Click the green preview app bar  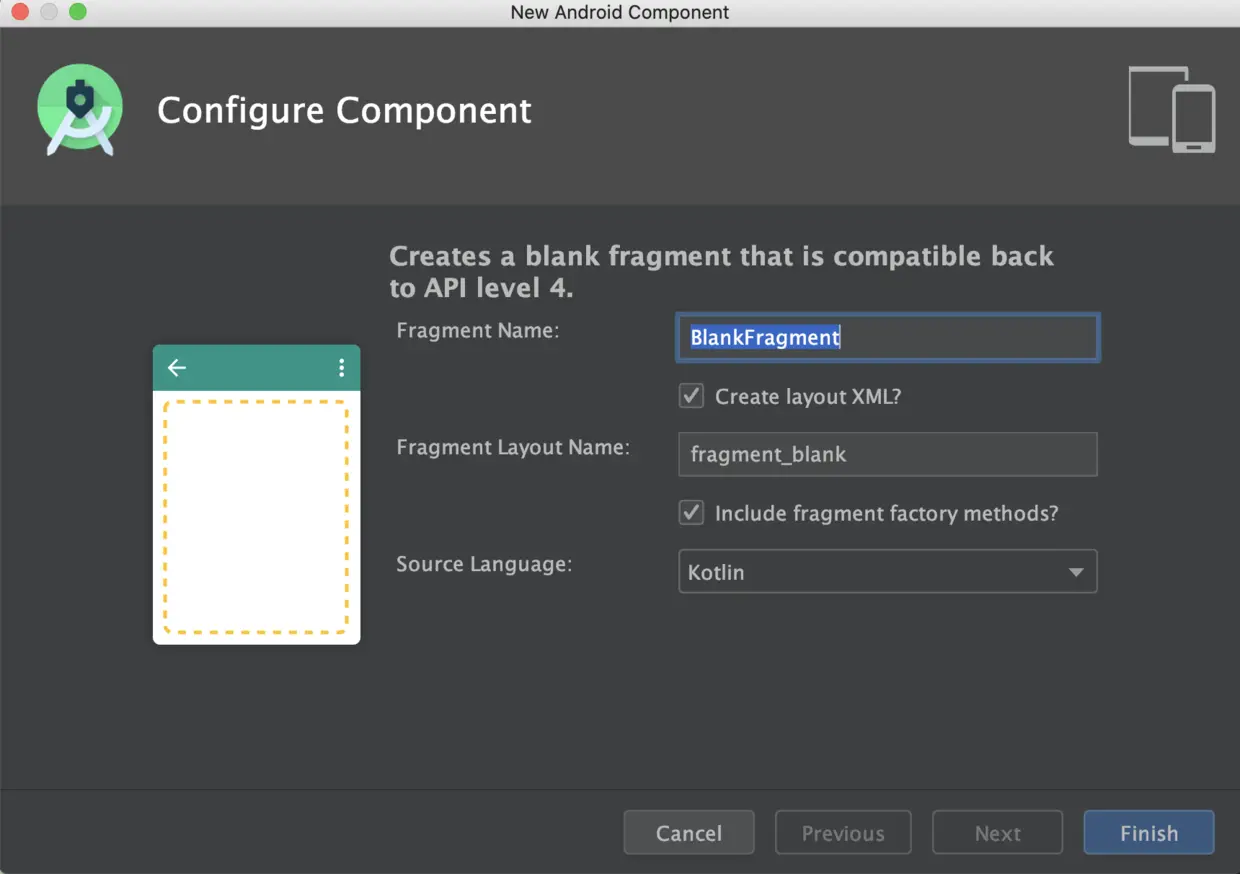[256, 368]
